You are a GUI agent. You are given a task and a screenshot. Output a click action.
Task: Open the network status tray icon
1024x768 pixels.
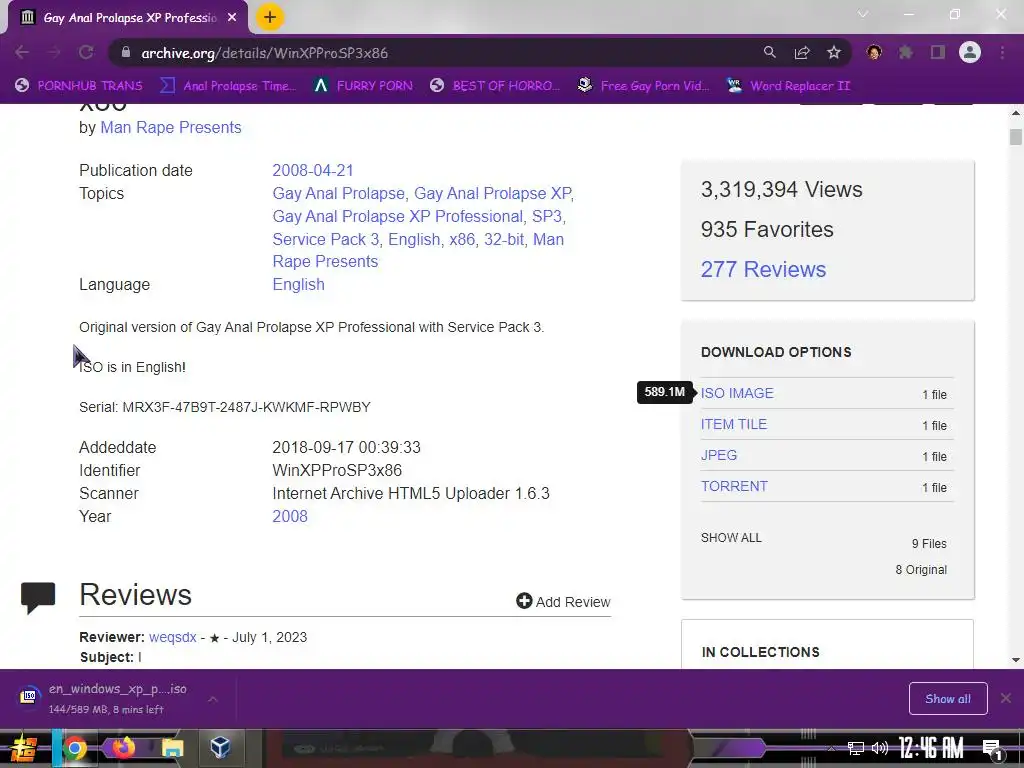(856, 748)
